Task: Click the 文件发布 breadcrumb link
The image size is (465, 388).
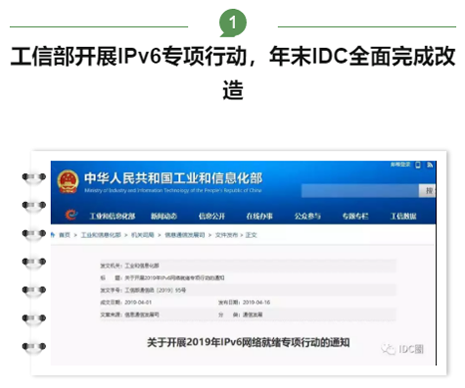Action: point(226,235)
